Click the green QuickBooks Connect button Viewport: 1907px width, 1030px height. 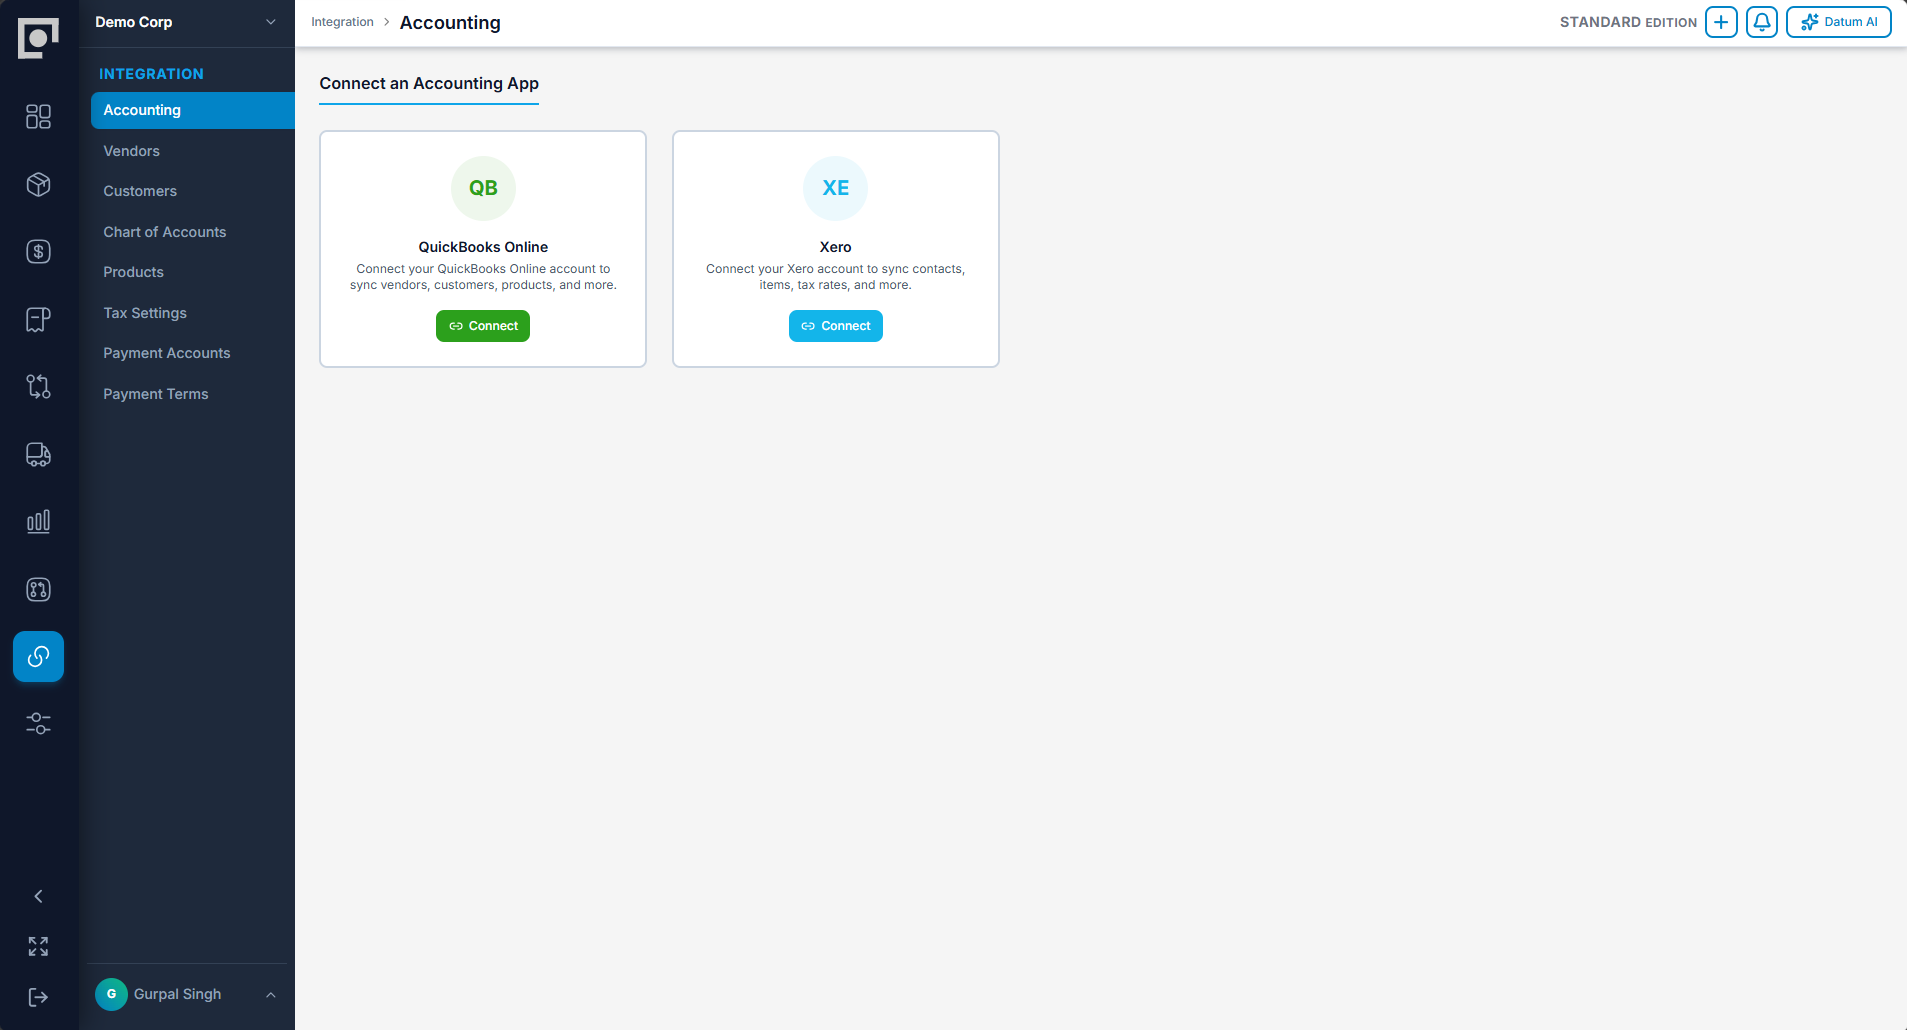483,326
